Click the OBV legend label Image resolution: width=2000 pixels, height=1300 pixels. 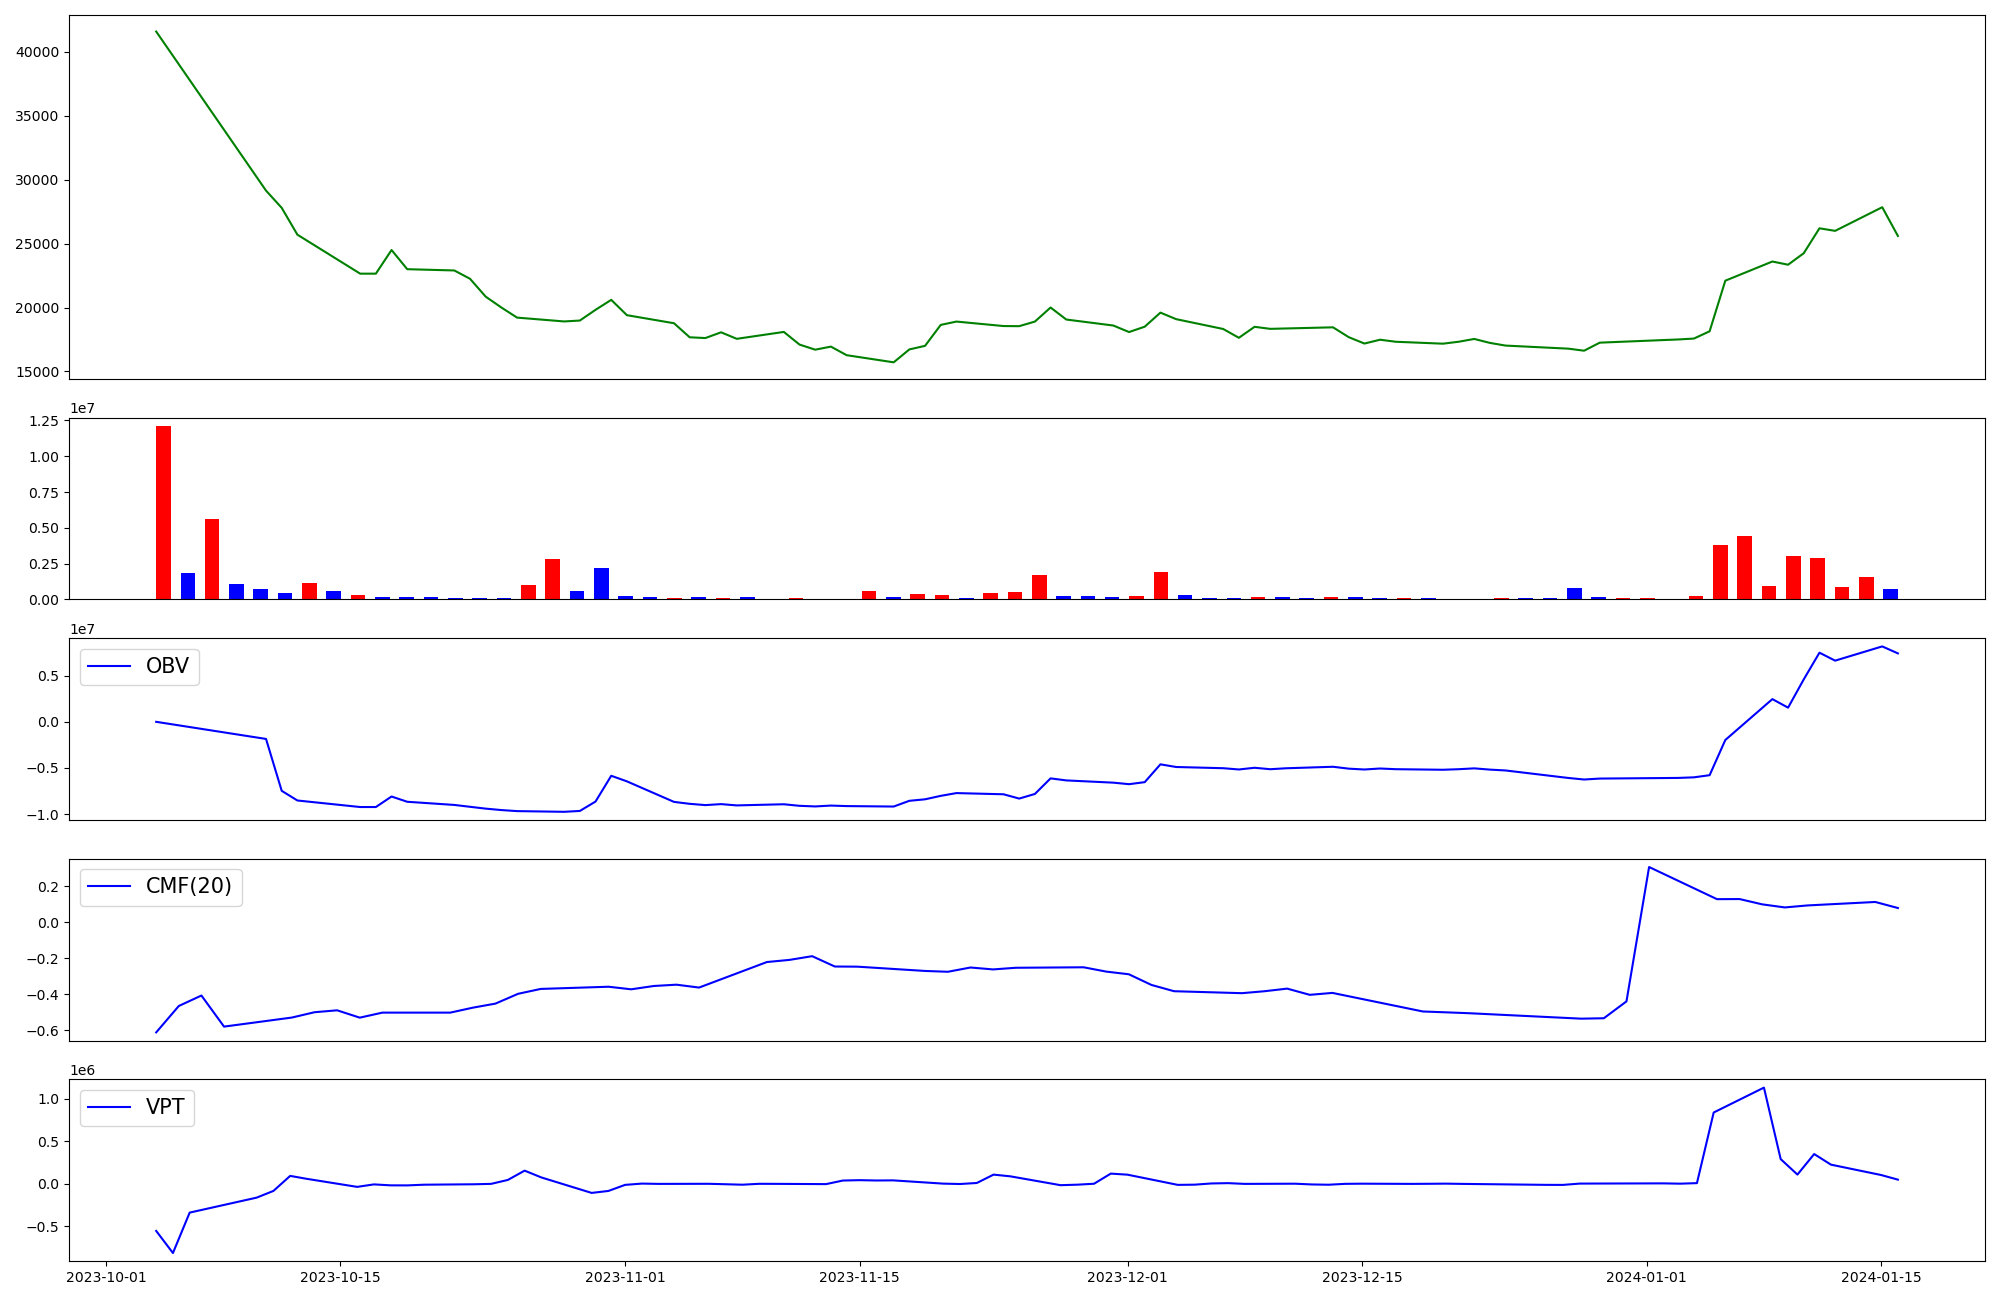coord(167,667)
